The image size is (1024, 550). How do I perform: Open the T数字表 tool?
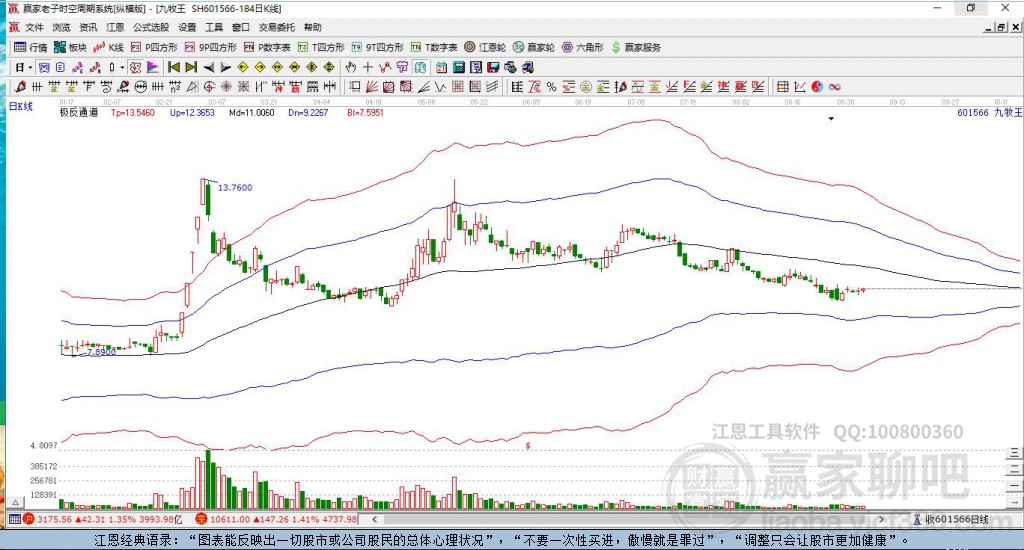pyautogui.click(x=434, y=47)
